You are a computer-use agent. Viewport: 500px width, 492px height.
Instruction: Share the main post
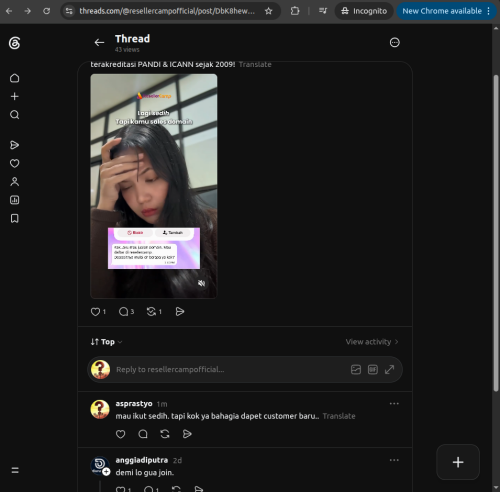tap(180, 312)
